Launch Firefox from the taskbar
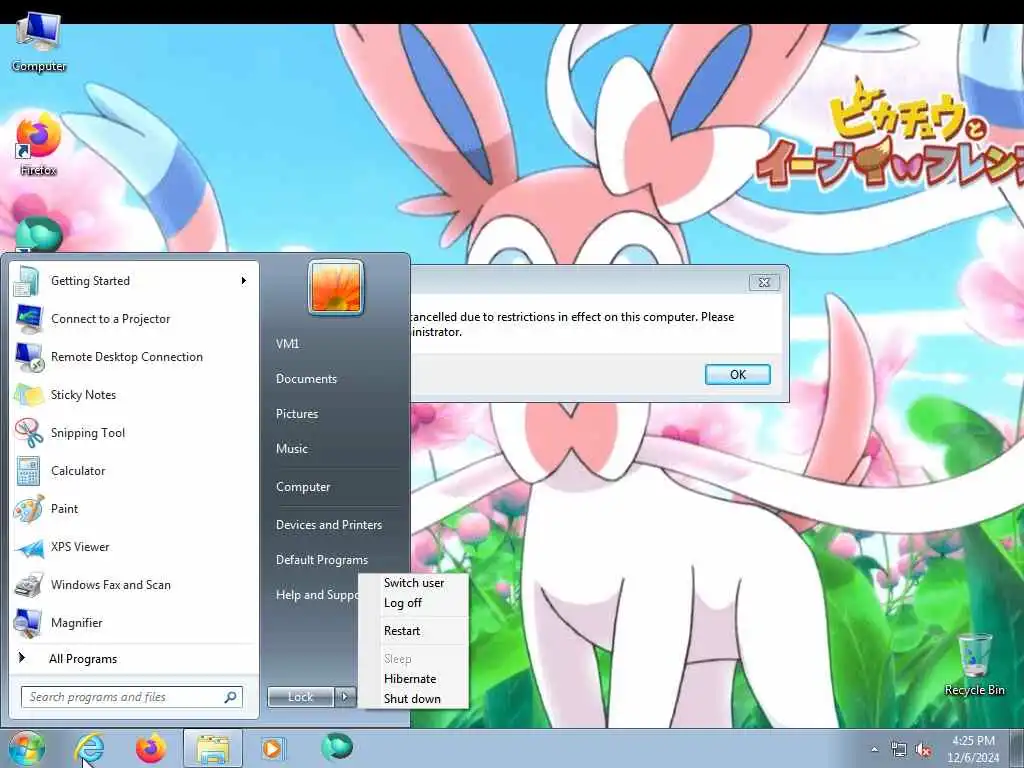The height and width of the screenshot is (768, 1024). point(151,748)
